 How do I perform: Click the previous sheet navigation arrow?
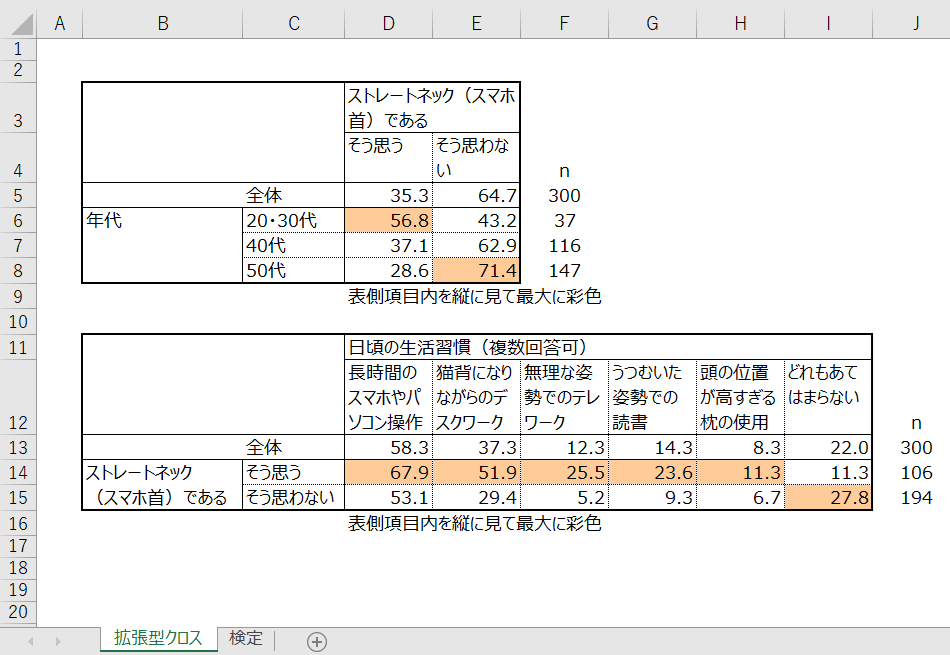[x=31, y=641]
